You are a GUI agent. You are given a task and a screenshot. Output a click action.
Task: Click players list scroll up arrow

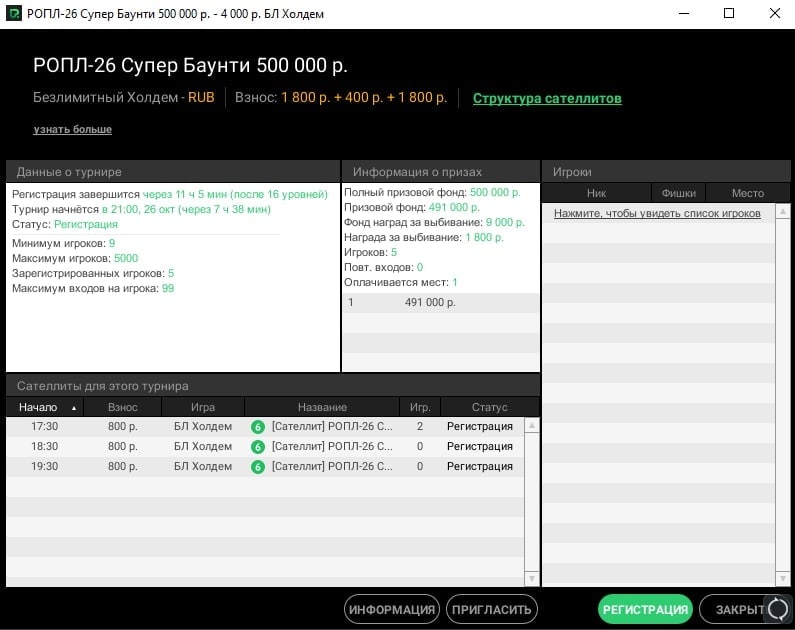click(x=783, y=211)
